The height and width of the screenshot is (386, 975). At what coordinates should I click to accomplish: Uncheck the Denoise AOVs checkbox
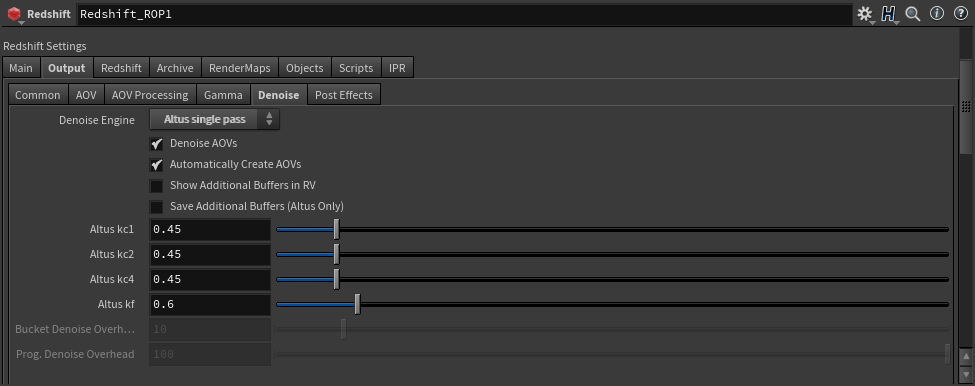point(157,144)
